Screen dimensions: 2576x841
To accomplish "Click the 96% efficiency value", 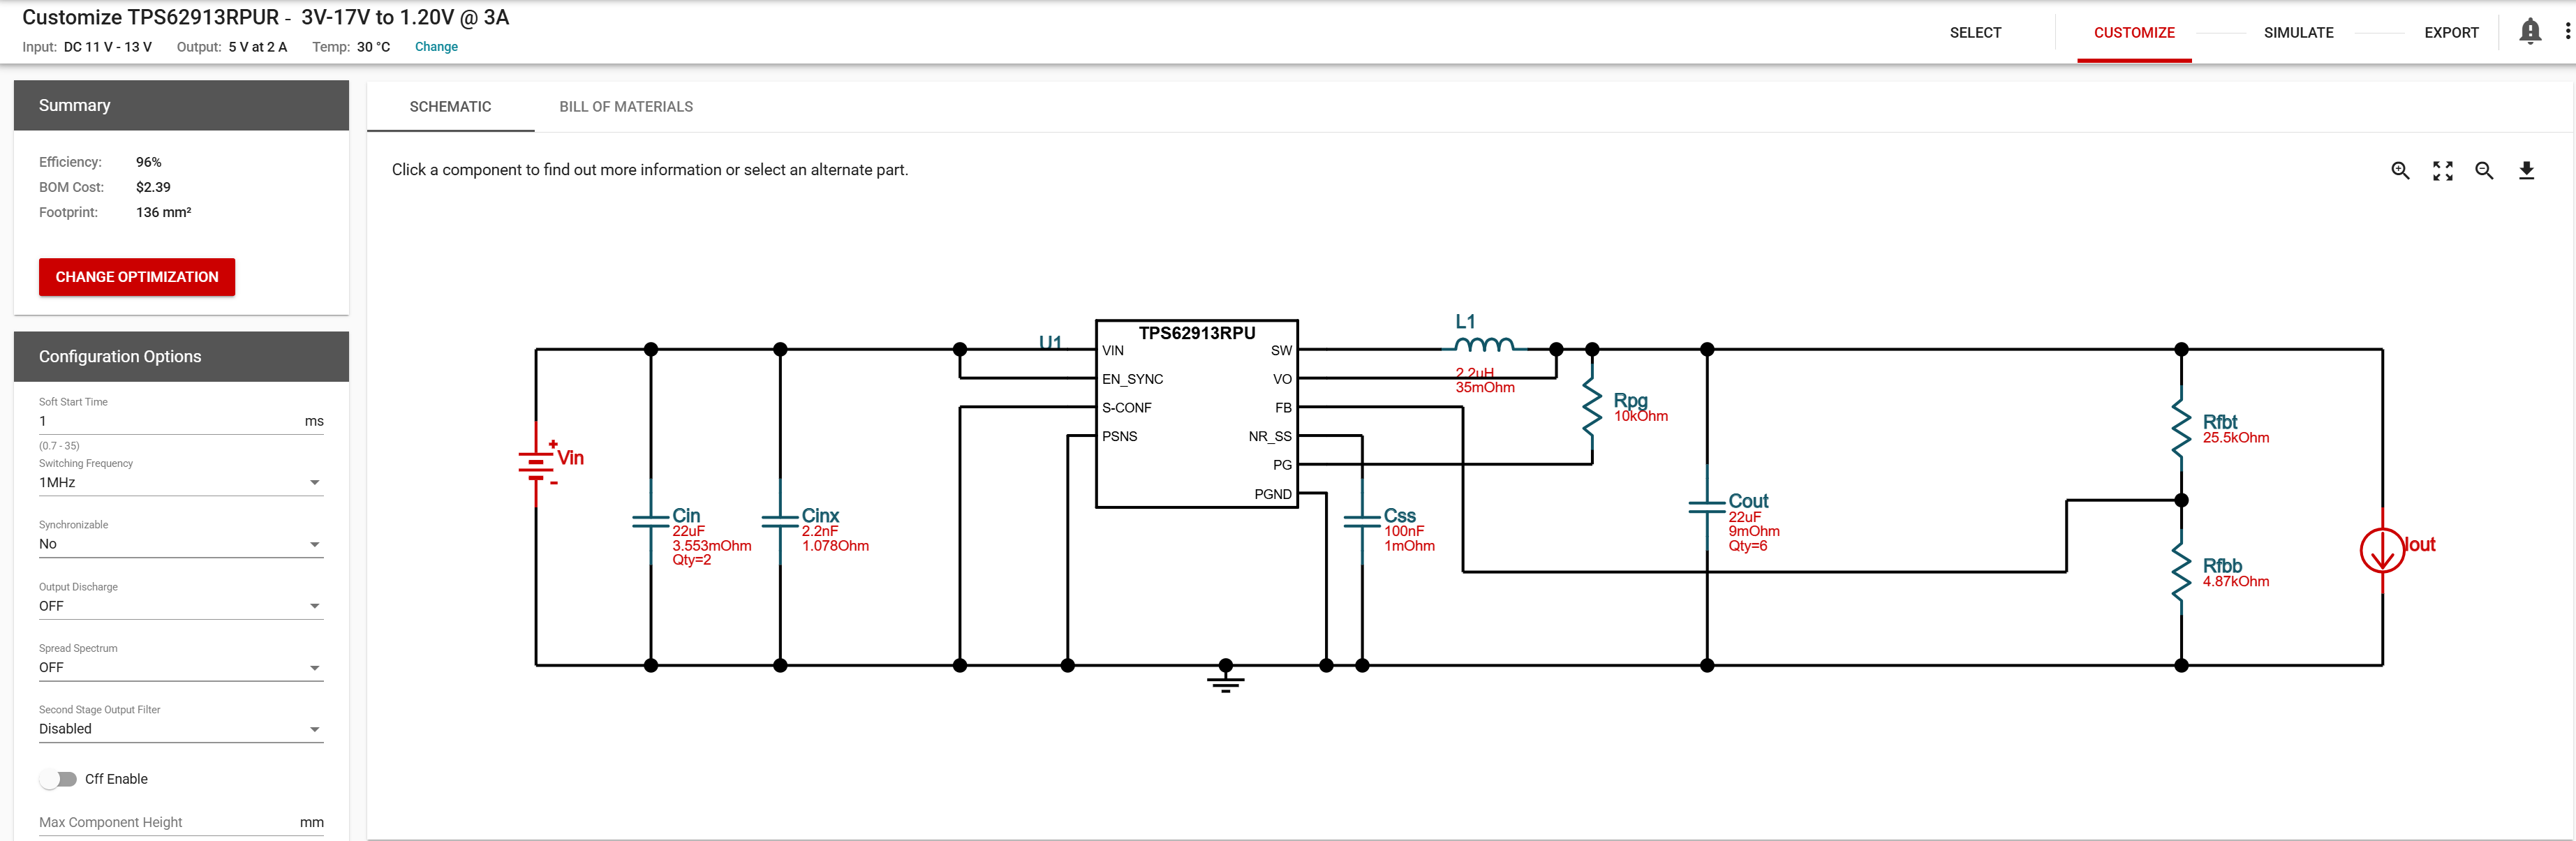I will (x=149, y=162).
